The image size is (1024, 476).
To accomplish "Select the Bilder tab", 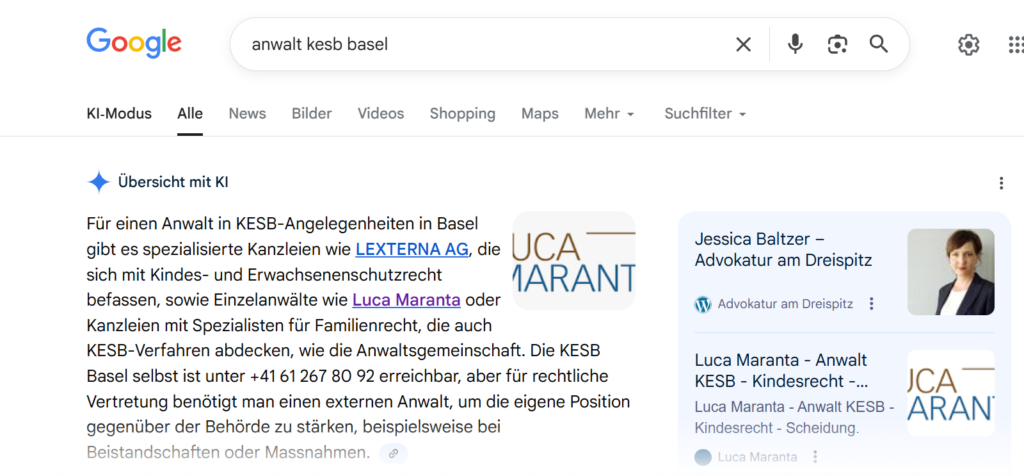I will tap(311, 114).
